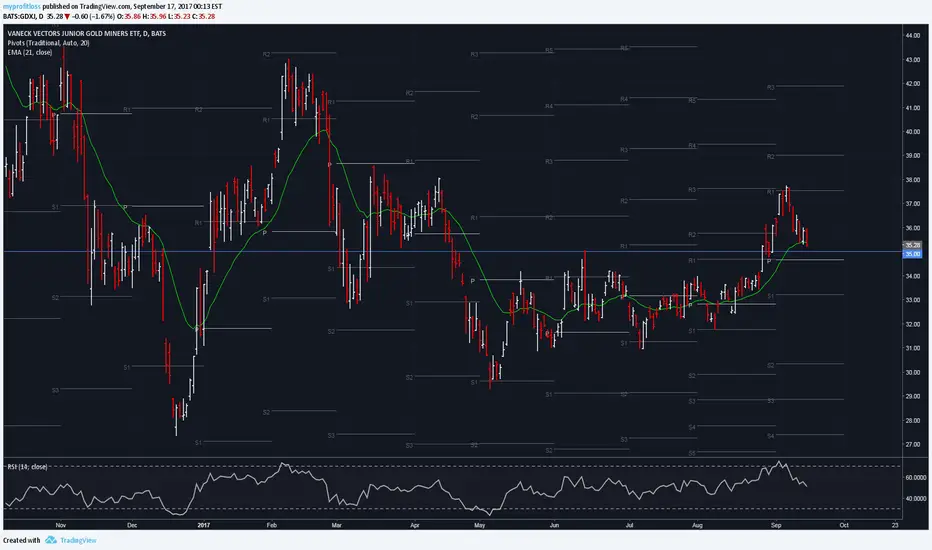The height and width of the screenshot is (550, 932).
Task: Click the EMA (21, close) indicator label
Action: 30,52
